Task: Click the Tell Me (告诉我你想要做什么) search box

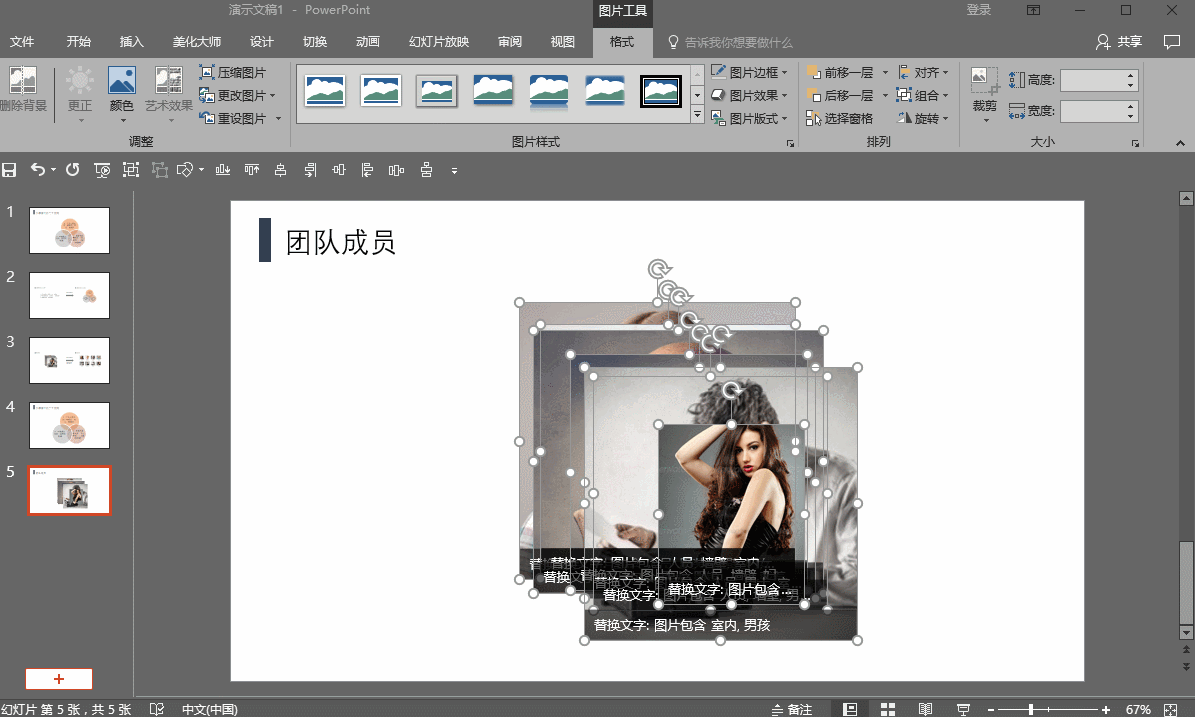Action: click(x=731, y=43)
